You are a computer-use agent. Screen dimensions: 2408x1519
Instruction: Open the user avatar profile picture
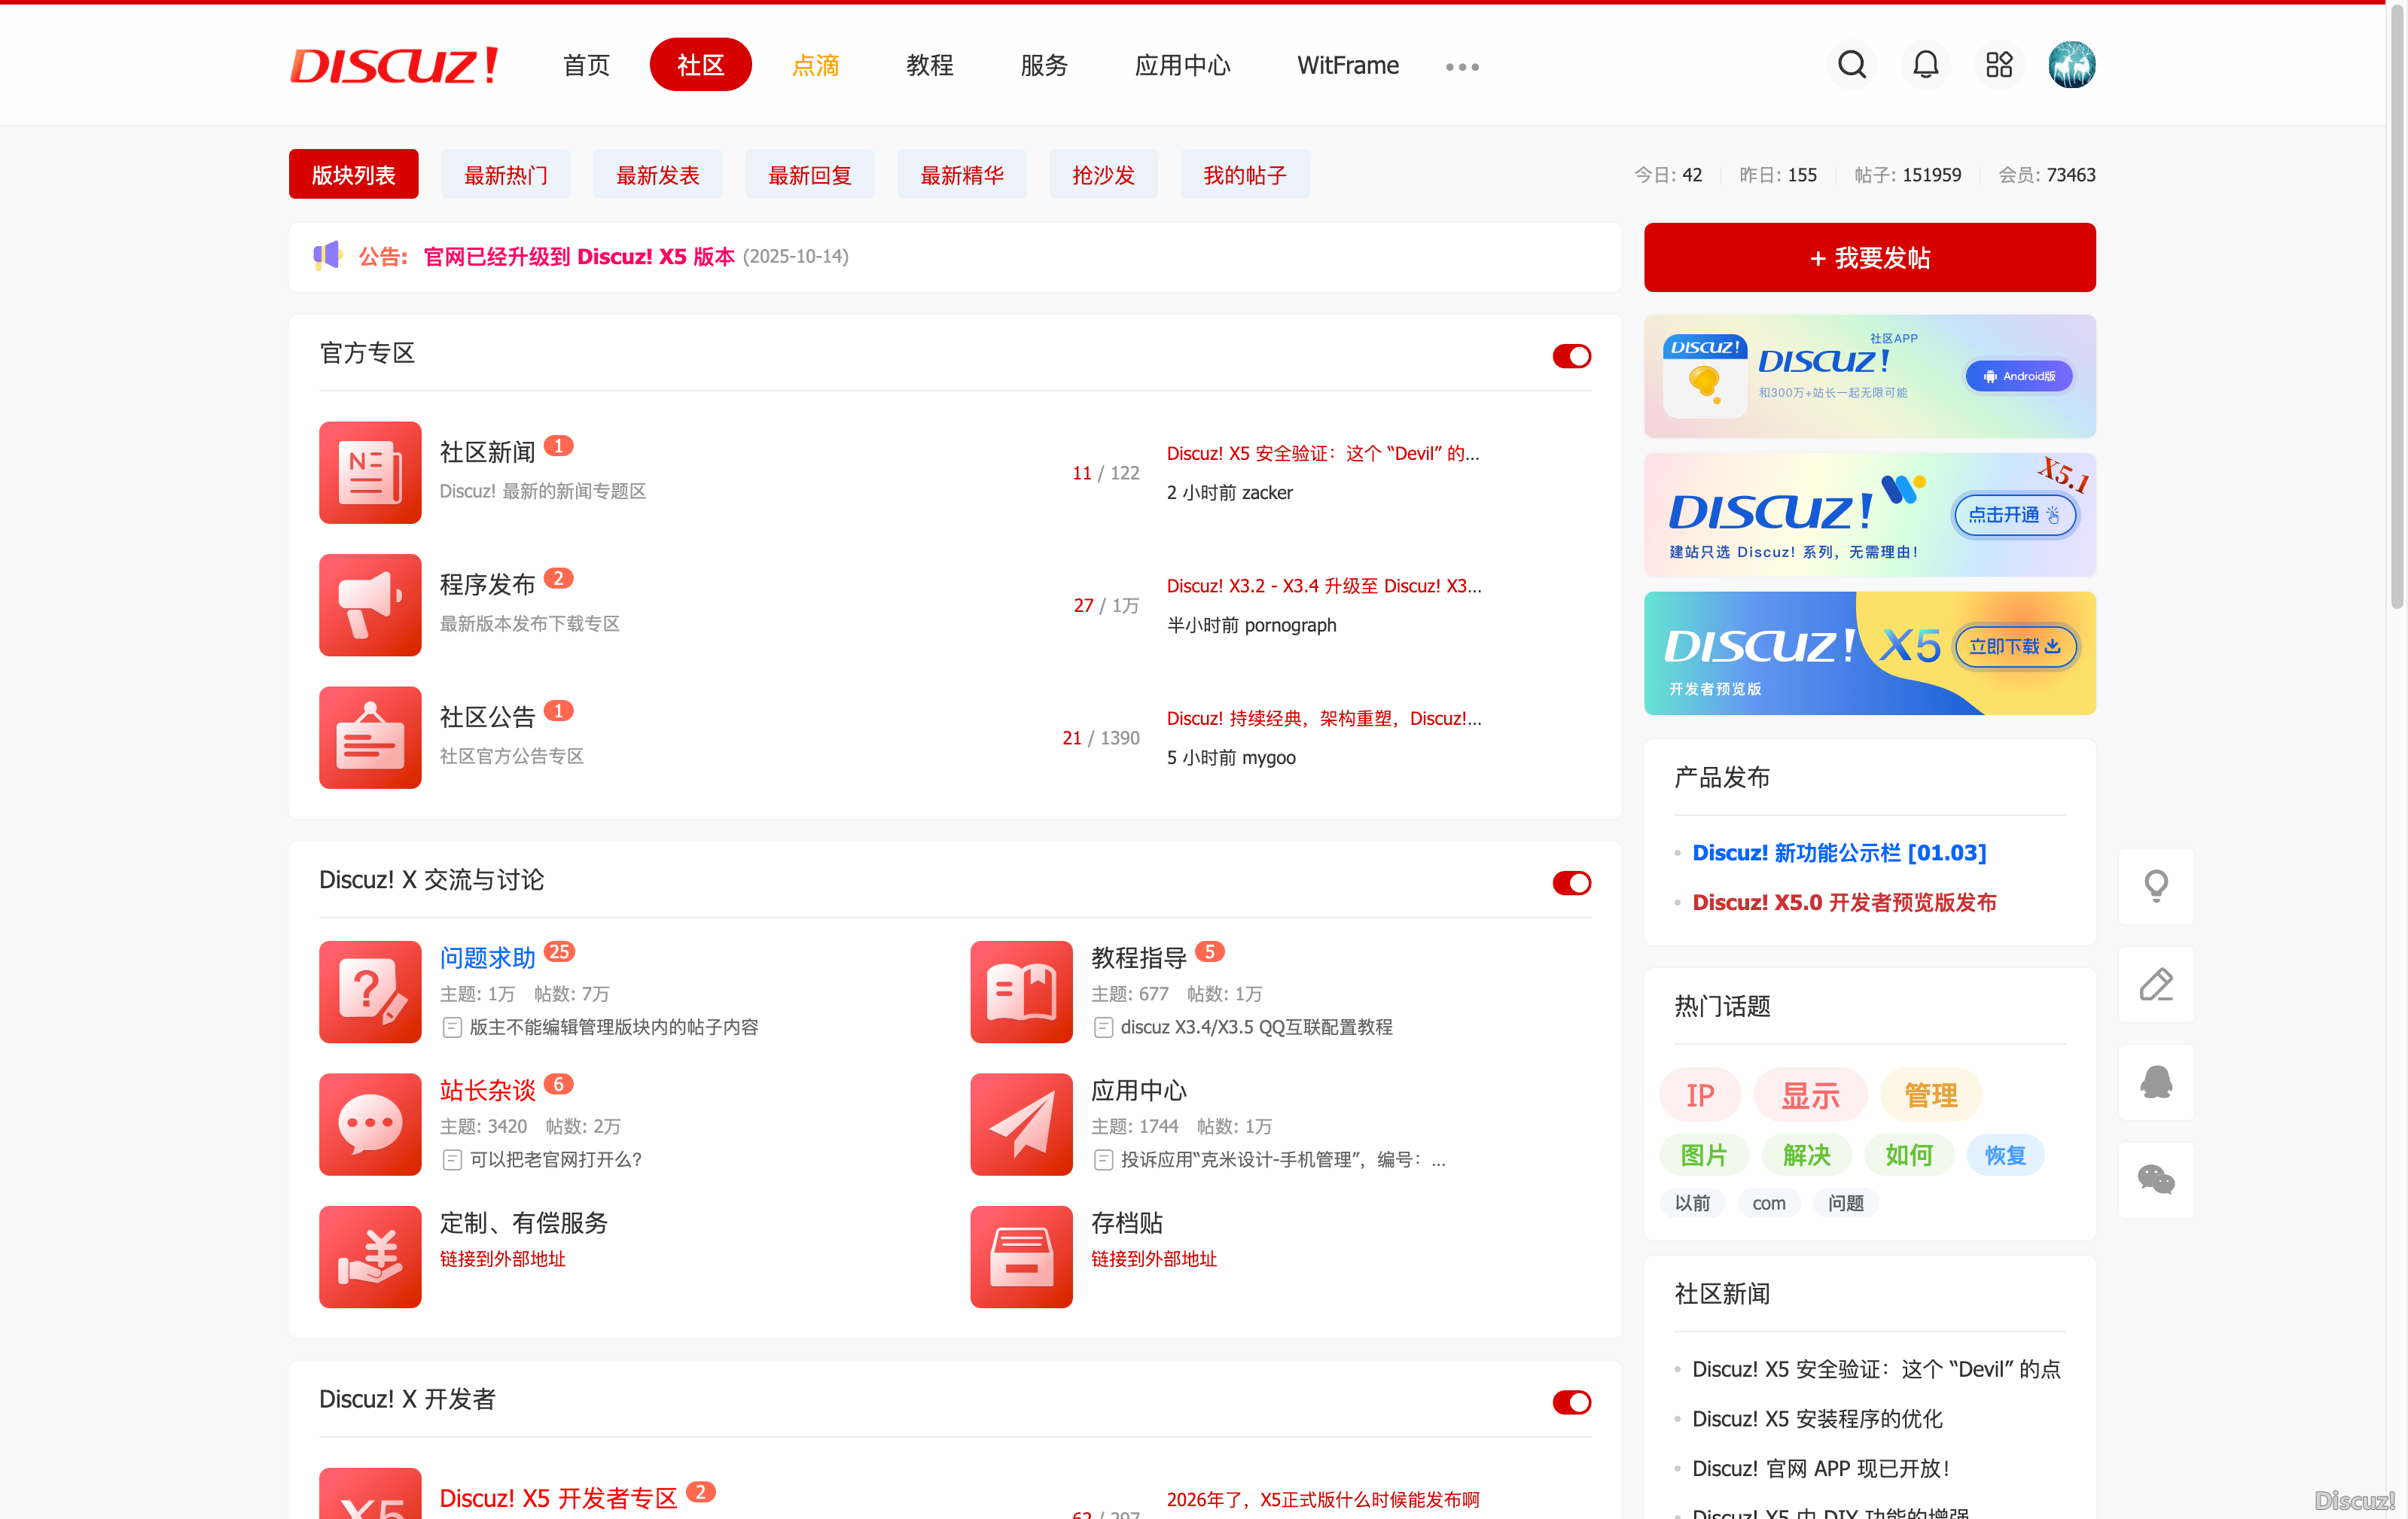click(x=2071, y=65)
